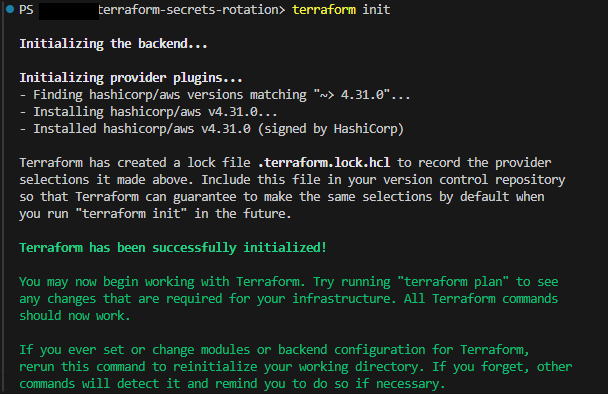Click the quoted "terraform plan" text
Screen dimensions: 611x394
(x=453, y=282)
